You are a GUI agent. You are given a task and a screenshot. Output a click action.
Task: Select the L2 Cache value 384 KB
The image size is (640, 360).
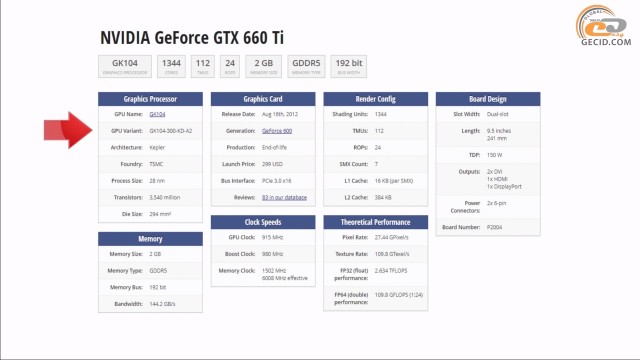coord(383,198)
